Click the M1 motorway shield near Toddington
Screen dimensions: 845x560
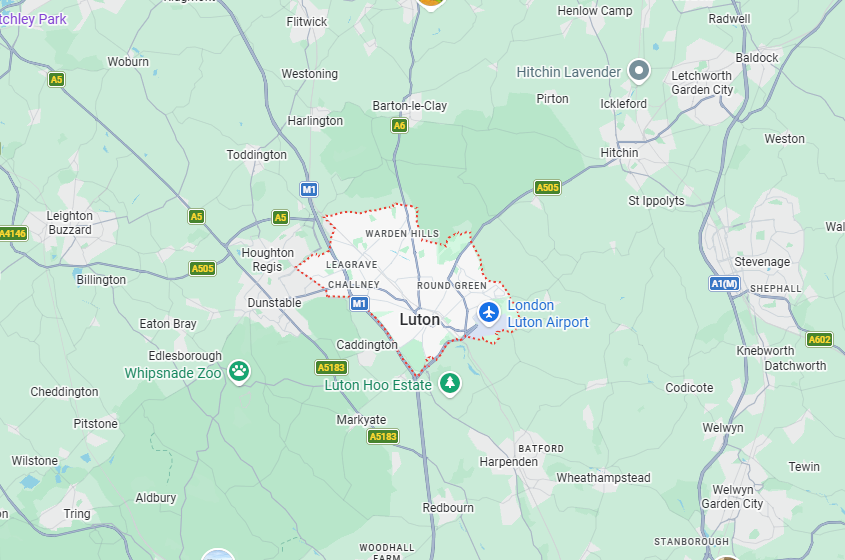pyautogui.click(x=309, y=189)
